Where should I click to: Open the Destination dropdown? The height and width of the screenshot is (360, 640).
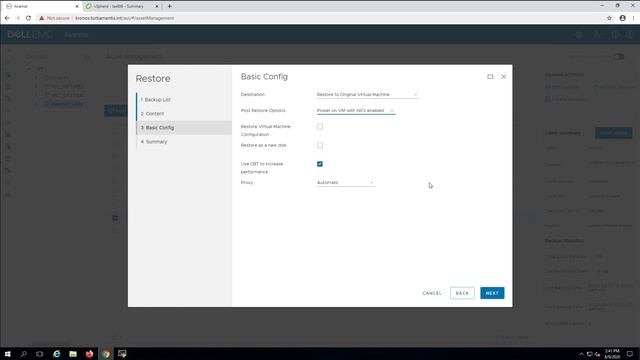pos(367,94)
